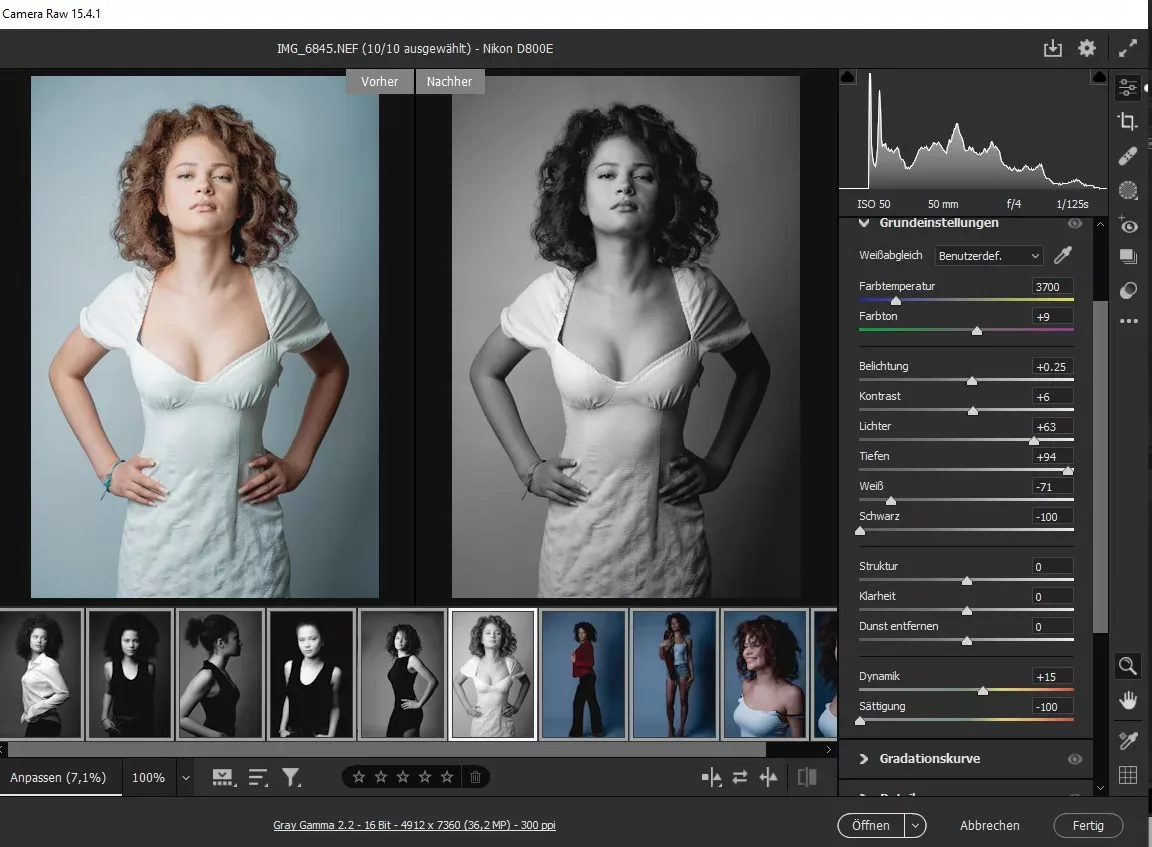Adjust the Farbtemperatur slider handle
The height and width of the screenshot is (847, 1152).
click(x=896, y=300)
